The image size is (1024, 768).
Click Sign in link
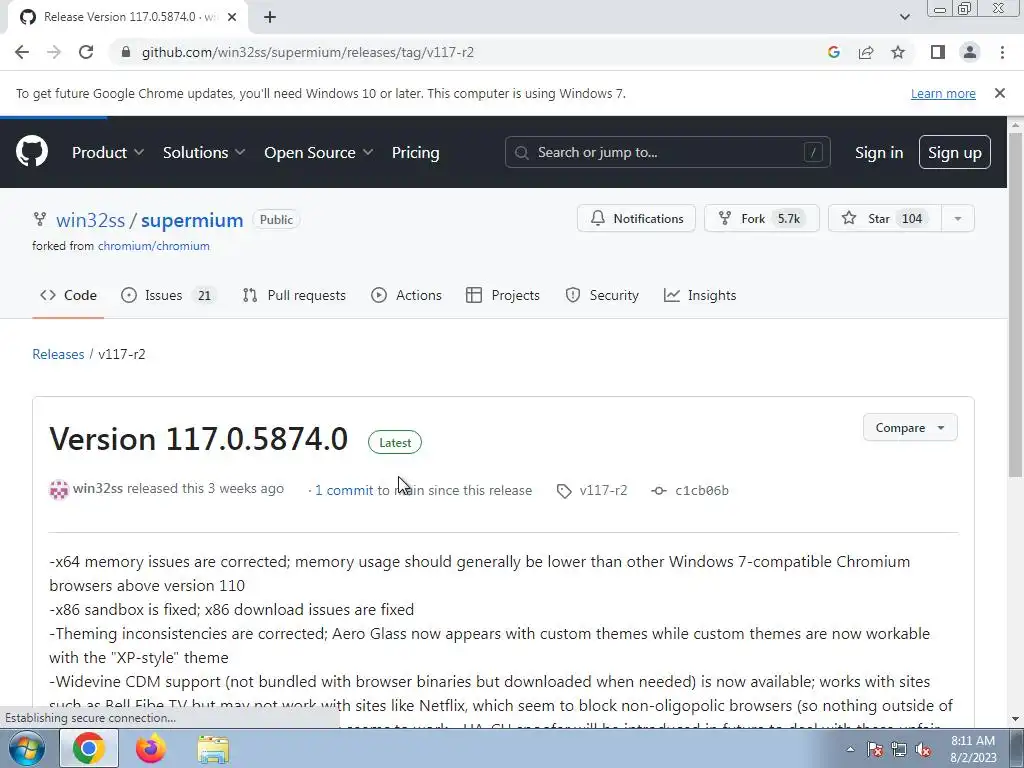pyautogui.click(x=879, y=152)
